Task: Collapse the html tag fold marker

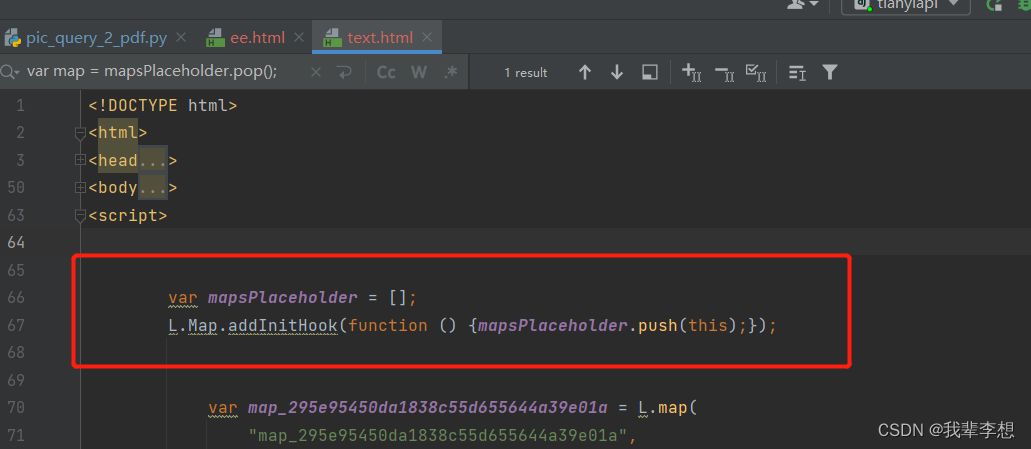Action: tap(80, 133)
